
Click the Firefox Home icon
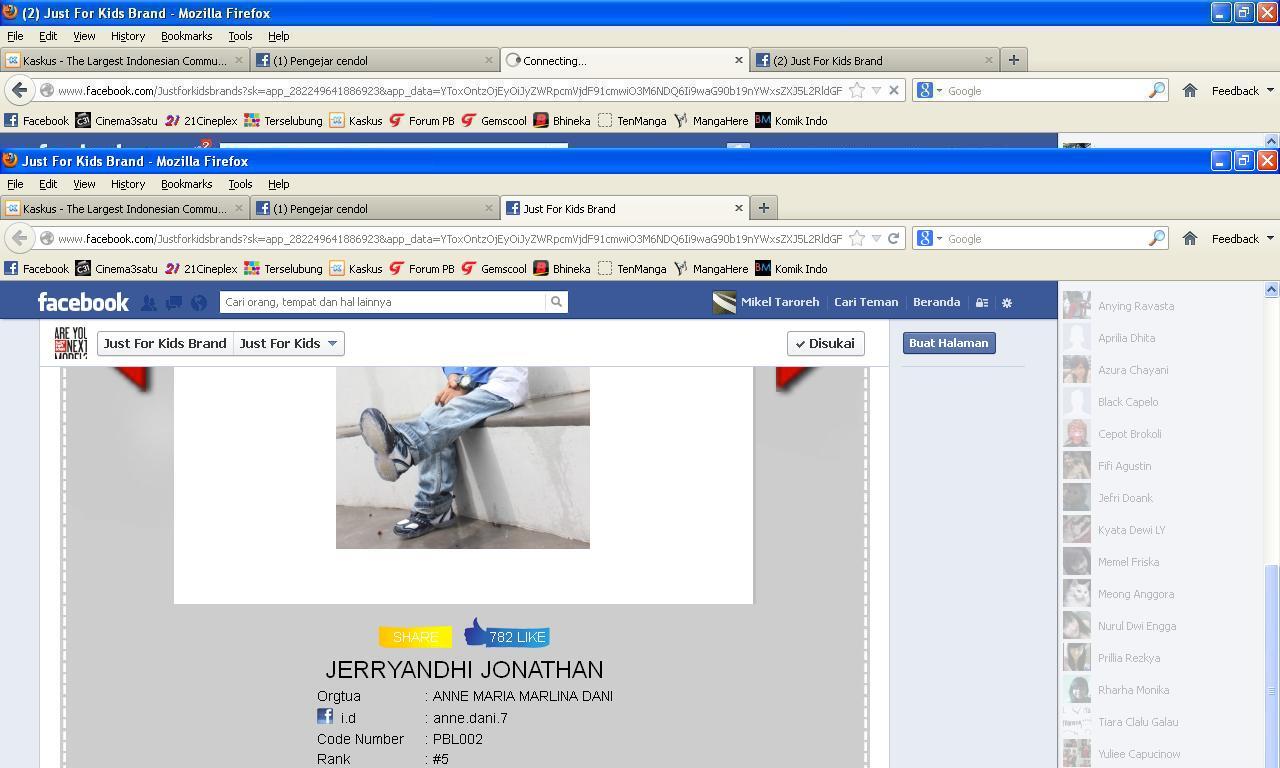pos(1189,239)
